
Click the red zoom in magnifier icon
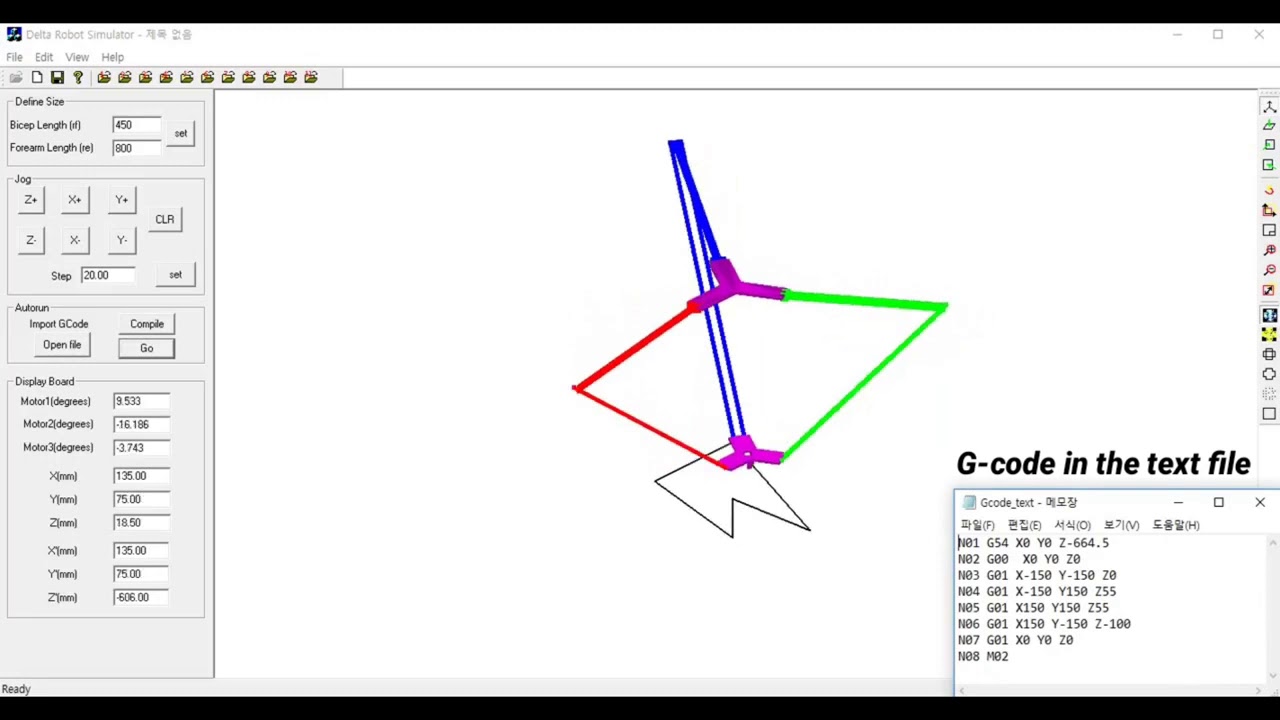(1269, 251)
